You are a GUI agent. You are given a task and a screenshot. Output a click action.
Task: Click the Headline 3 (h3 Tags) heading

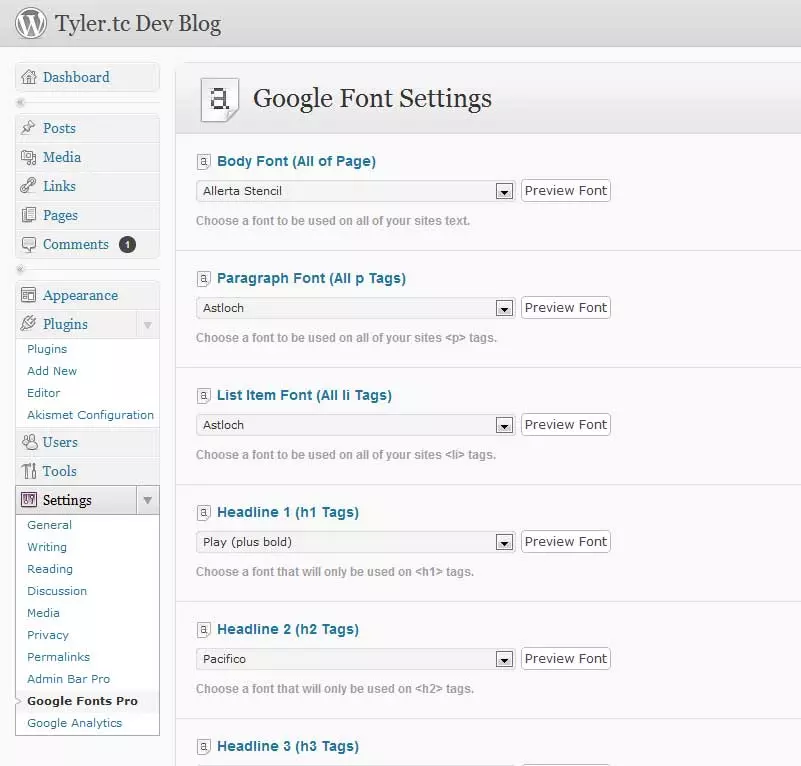point(288,747)
